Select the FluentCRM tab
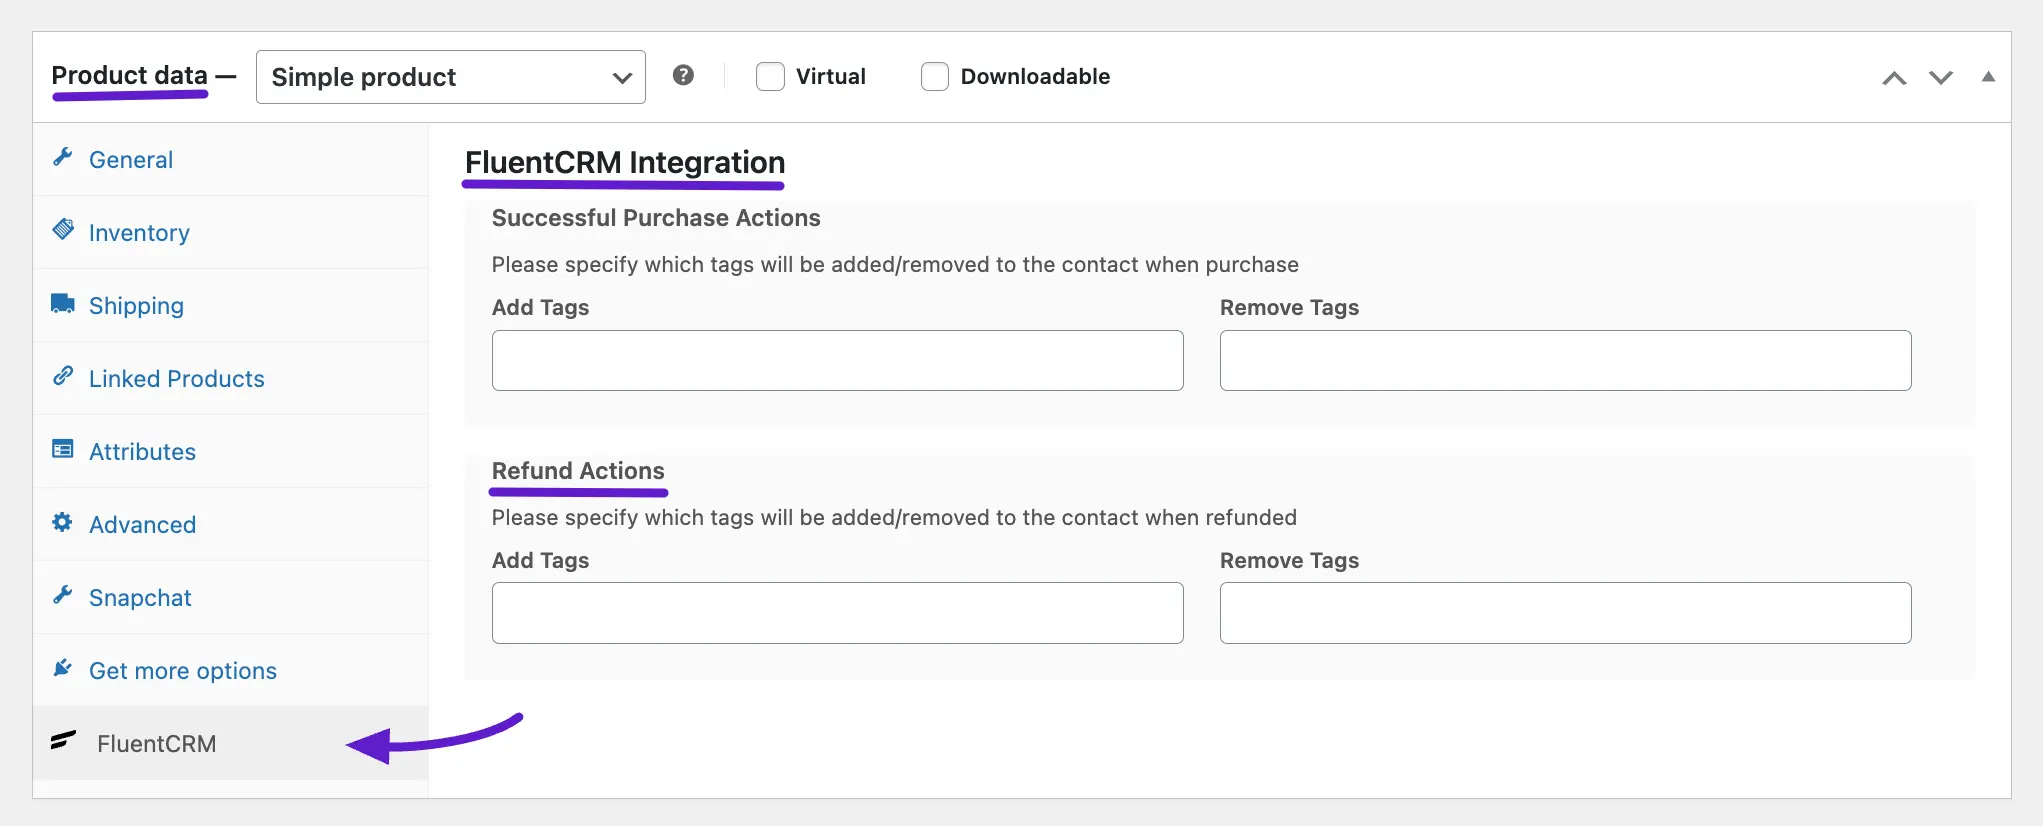Viewport: 2043px width, 826px height. [x=231, y=744]
